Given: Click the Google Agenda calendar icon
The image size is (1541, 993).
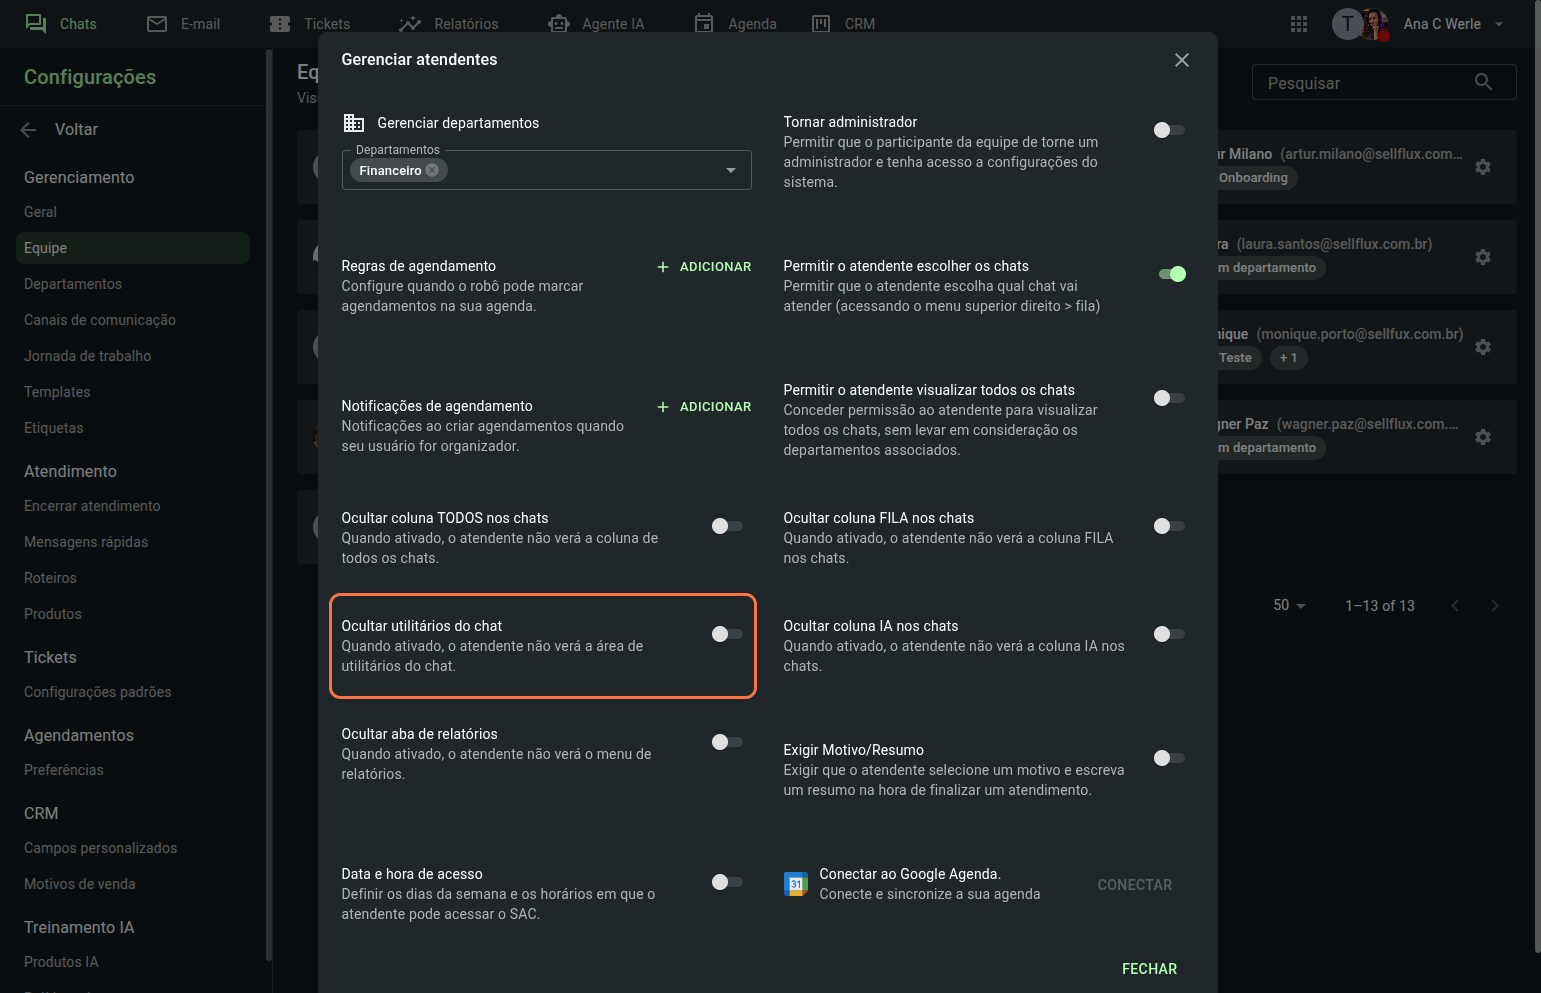Looking at the screenshot, I should (796, 884).
